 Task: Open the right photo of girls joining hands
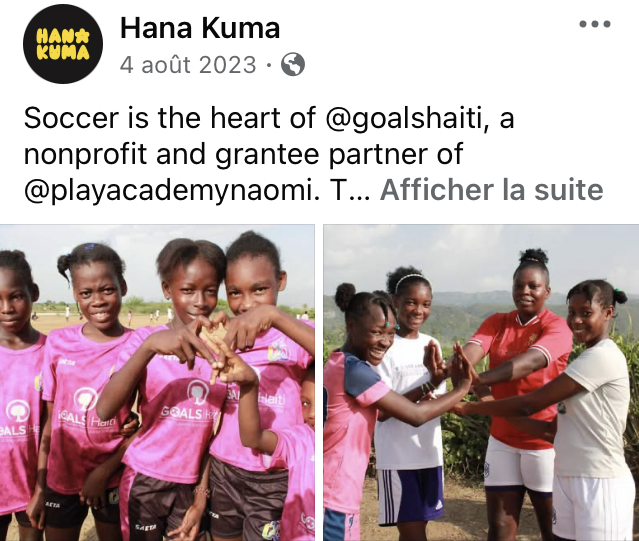pyautogui.click(x=481, y=383)
